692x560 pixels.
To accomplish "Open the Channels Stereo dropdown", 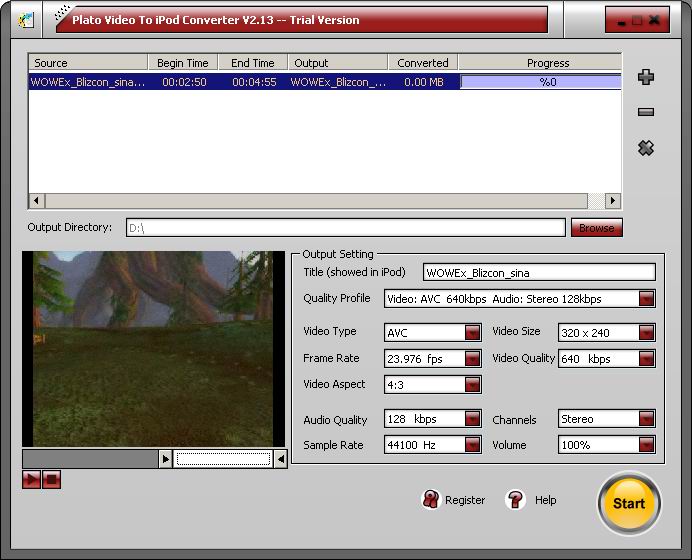I will point(647,419).
